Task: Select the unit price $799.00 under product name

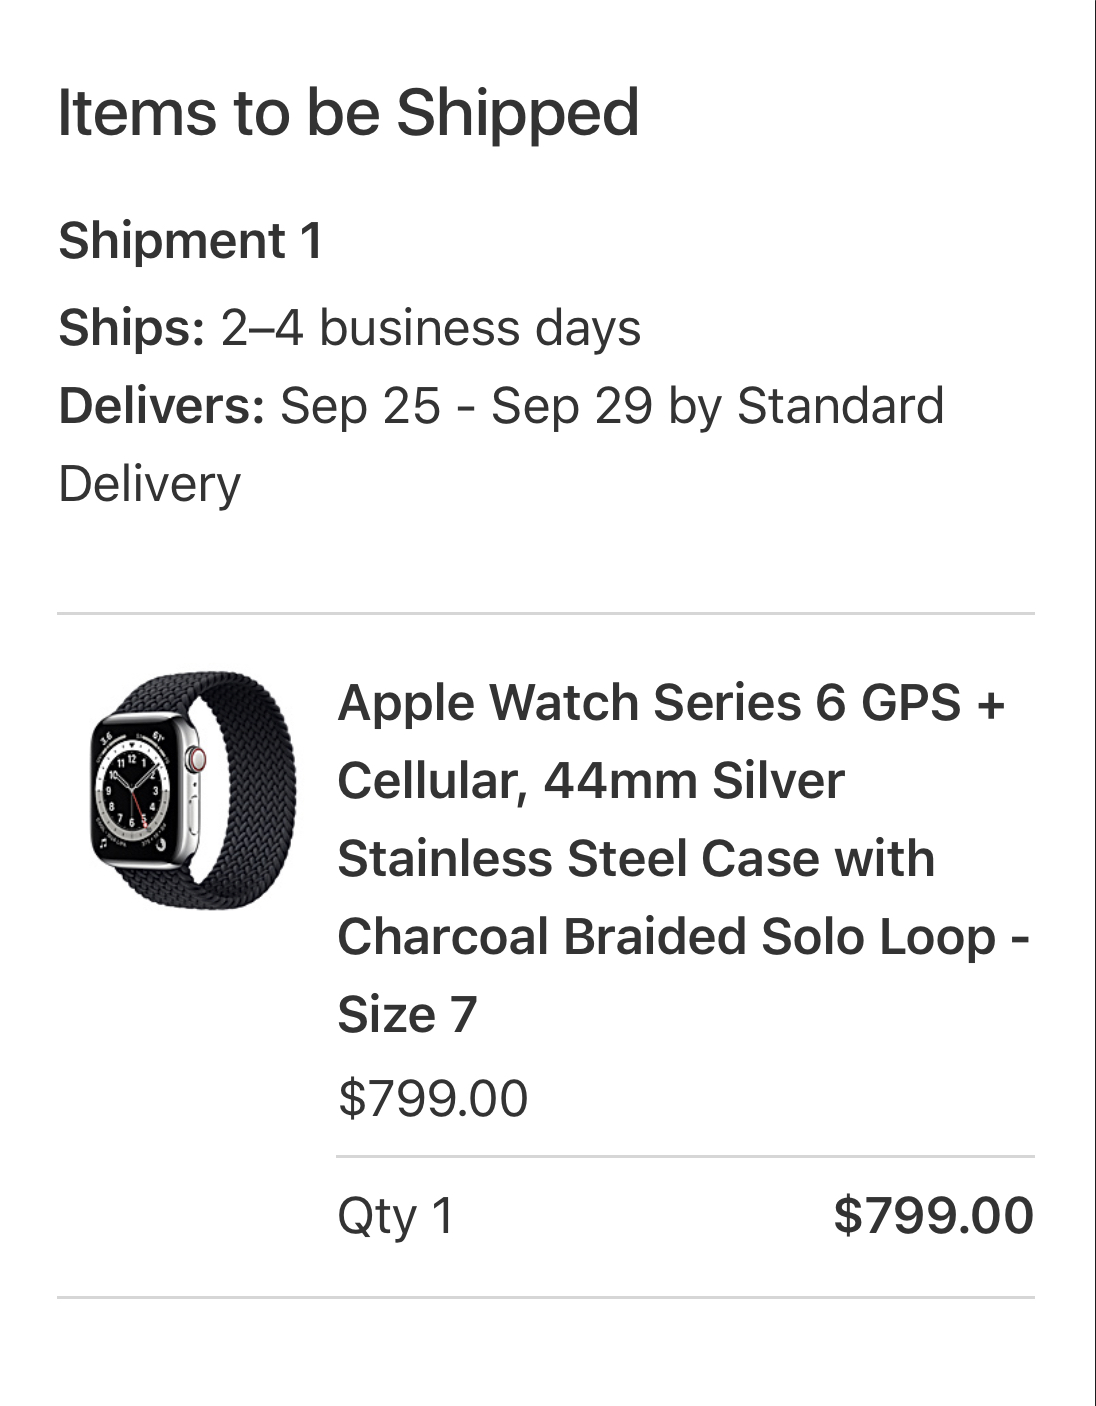Action: 433,1099
